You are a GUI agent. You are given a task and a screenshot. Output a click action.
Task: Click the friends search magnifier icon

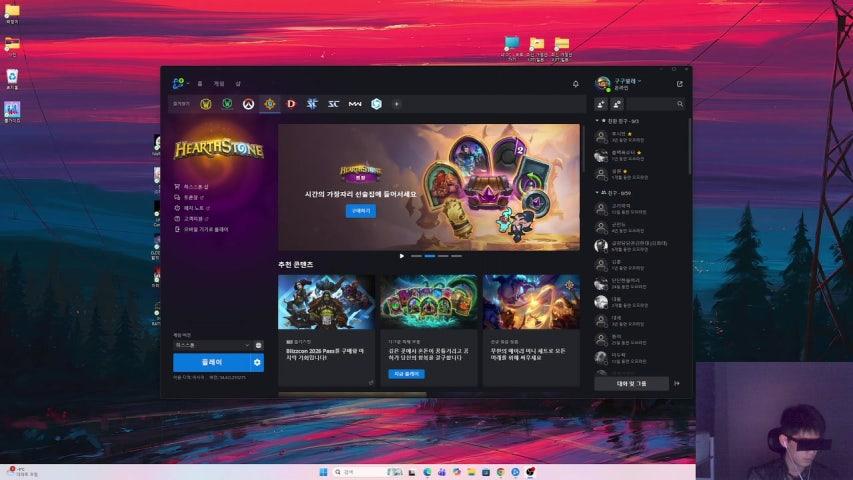(680, 104)
